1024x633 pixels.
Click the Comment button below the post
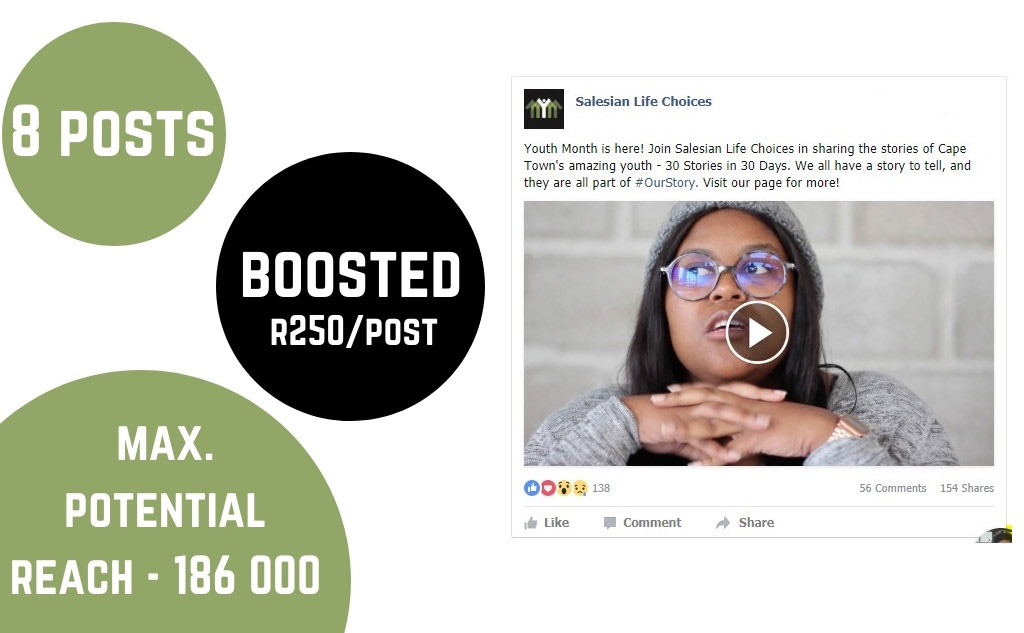(643, 523)
